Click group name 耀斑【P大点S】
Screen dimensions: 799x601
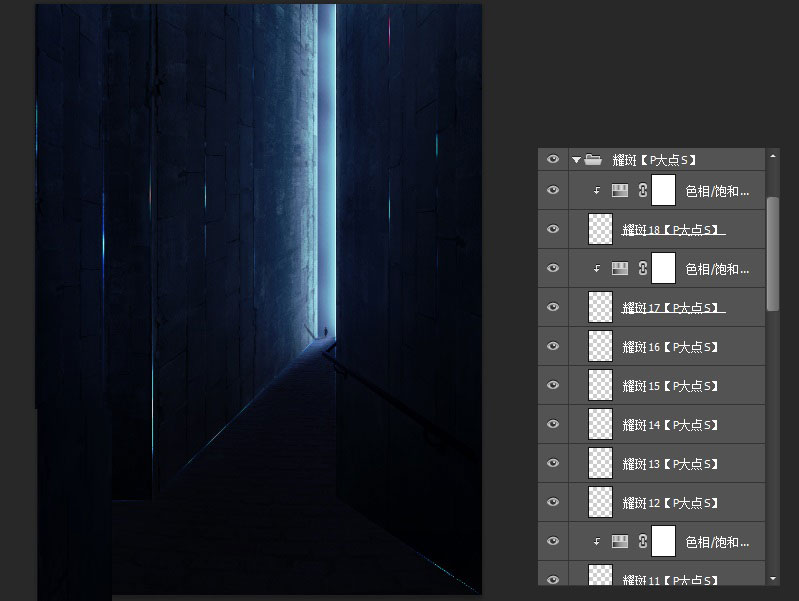tap(654, 160)
